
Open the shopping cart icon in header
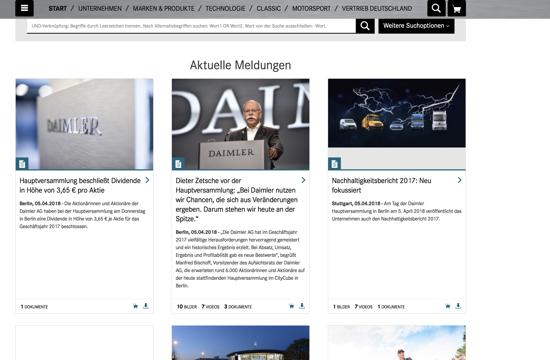pos(457,8)
